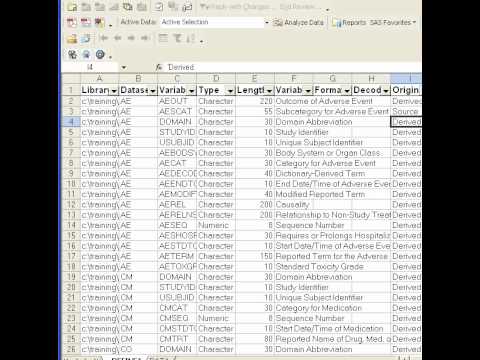Open filter dropdown on Dataset column header

[x=153, y=91]
